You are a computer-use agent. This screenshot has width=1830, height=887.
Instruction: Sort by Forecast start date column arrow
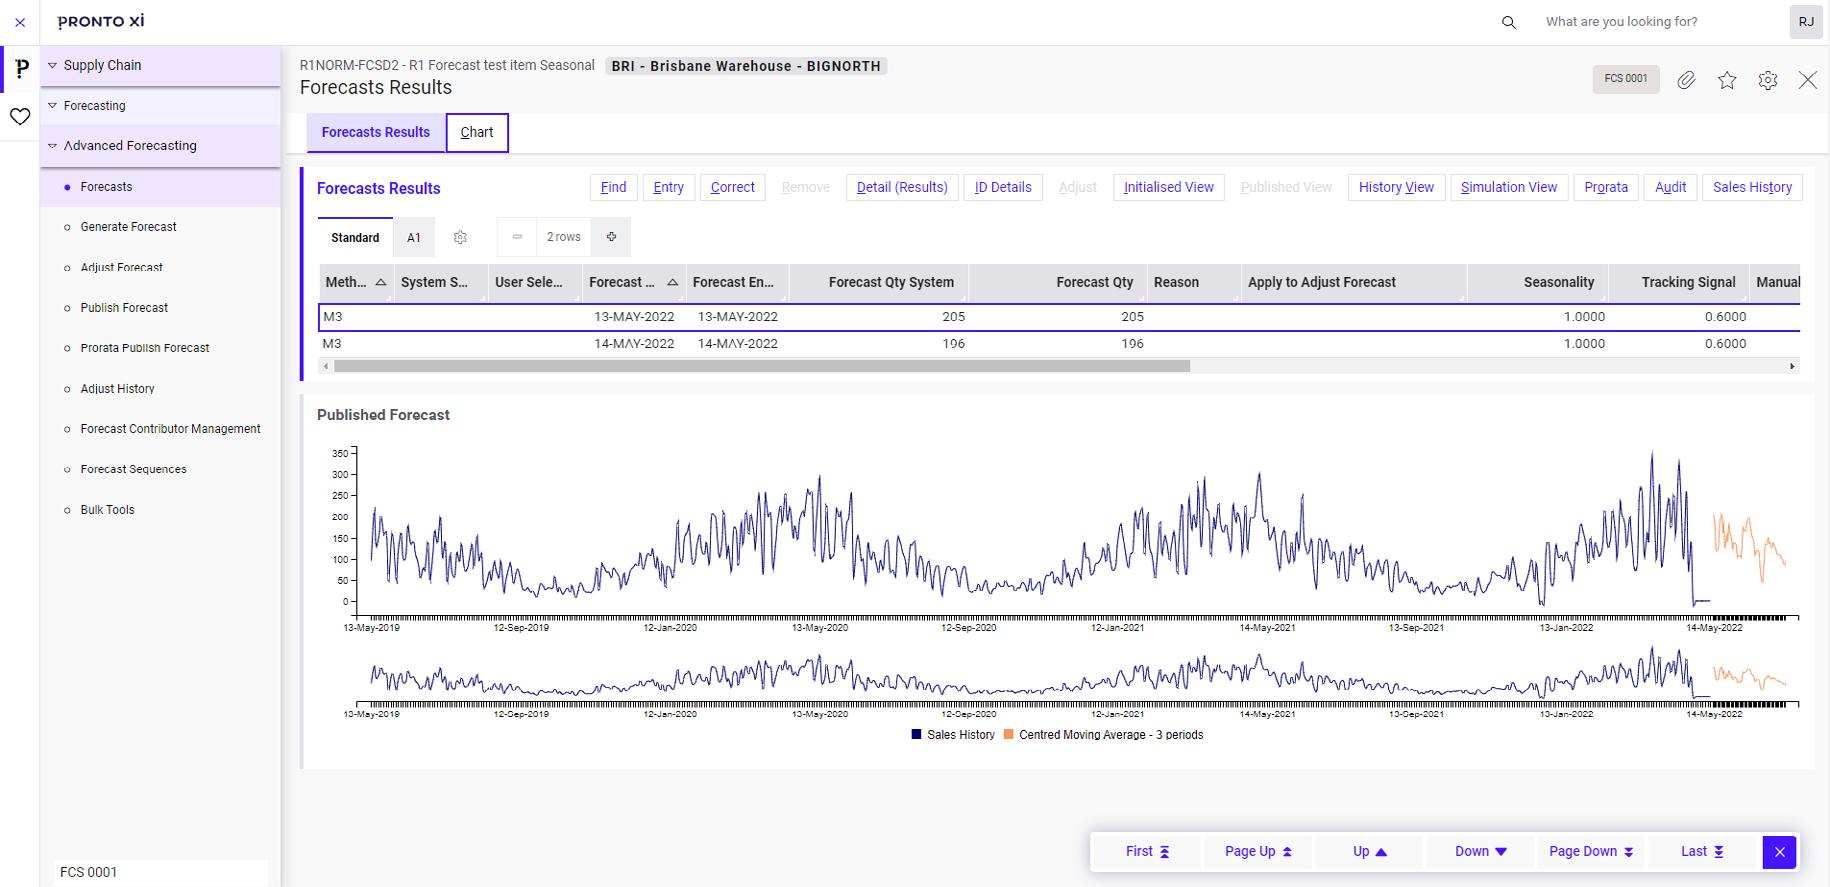(x=673, y=283)
